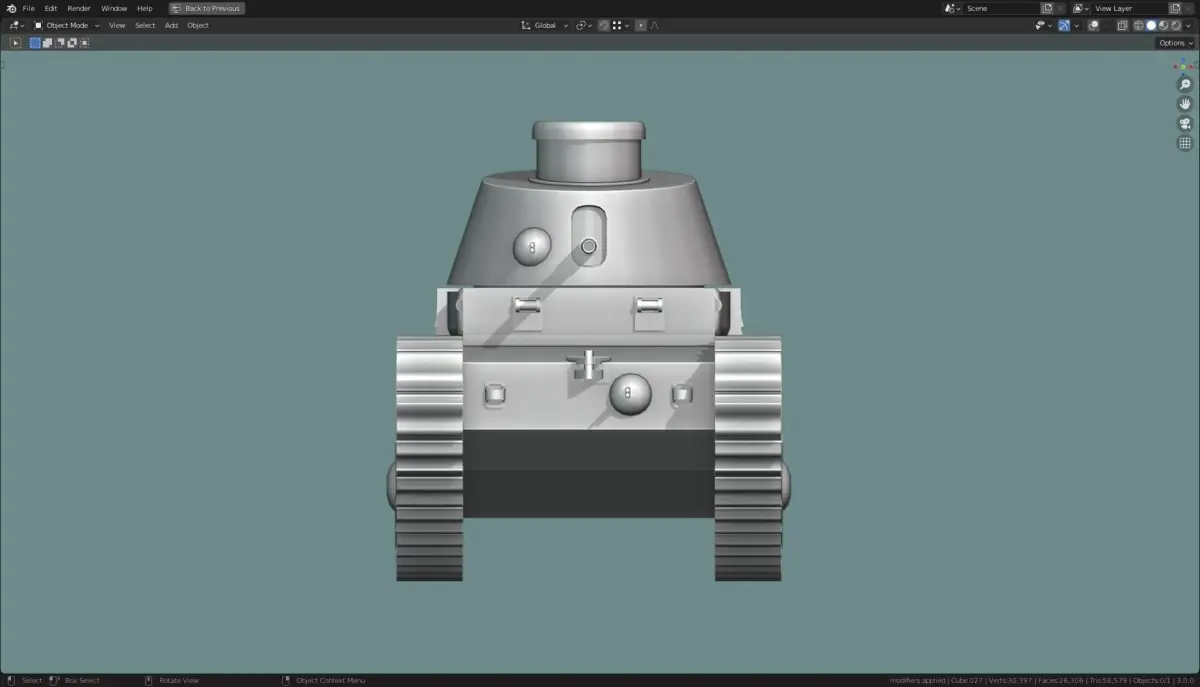
Task: Click the Scene name field
Action: point(1002,8)
